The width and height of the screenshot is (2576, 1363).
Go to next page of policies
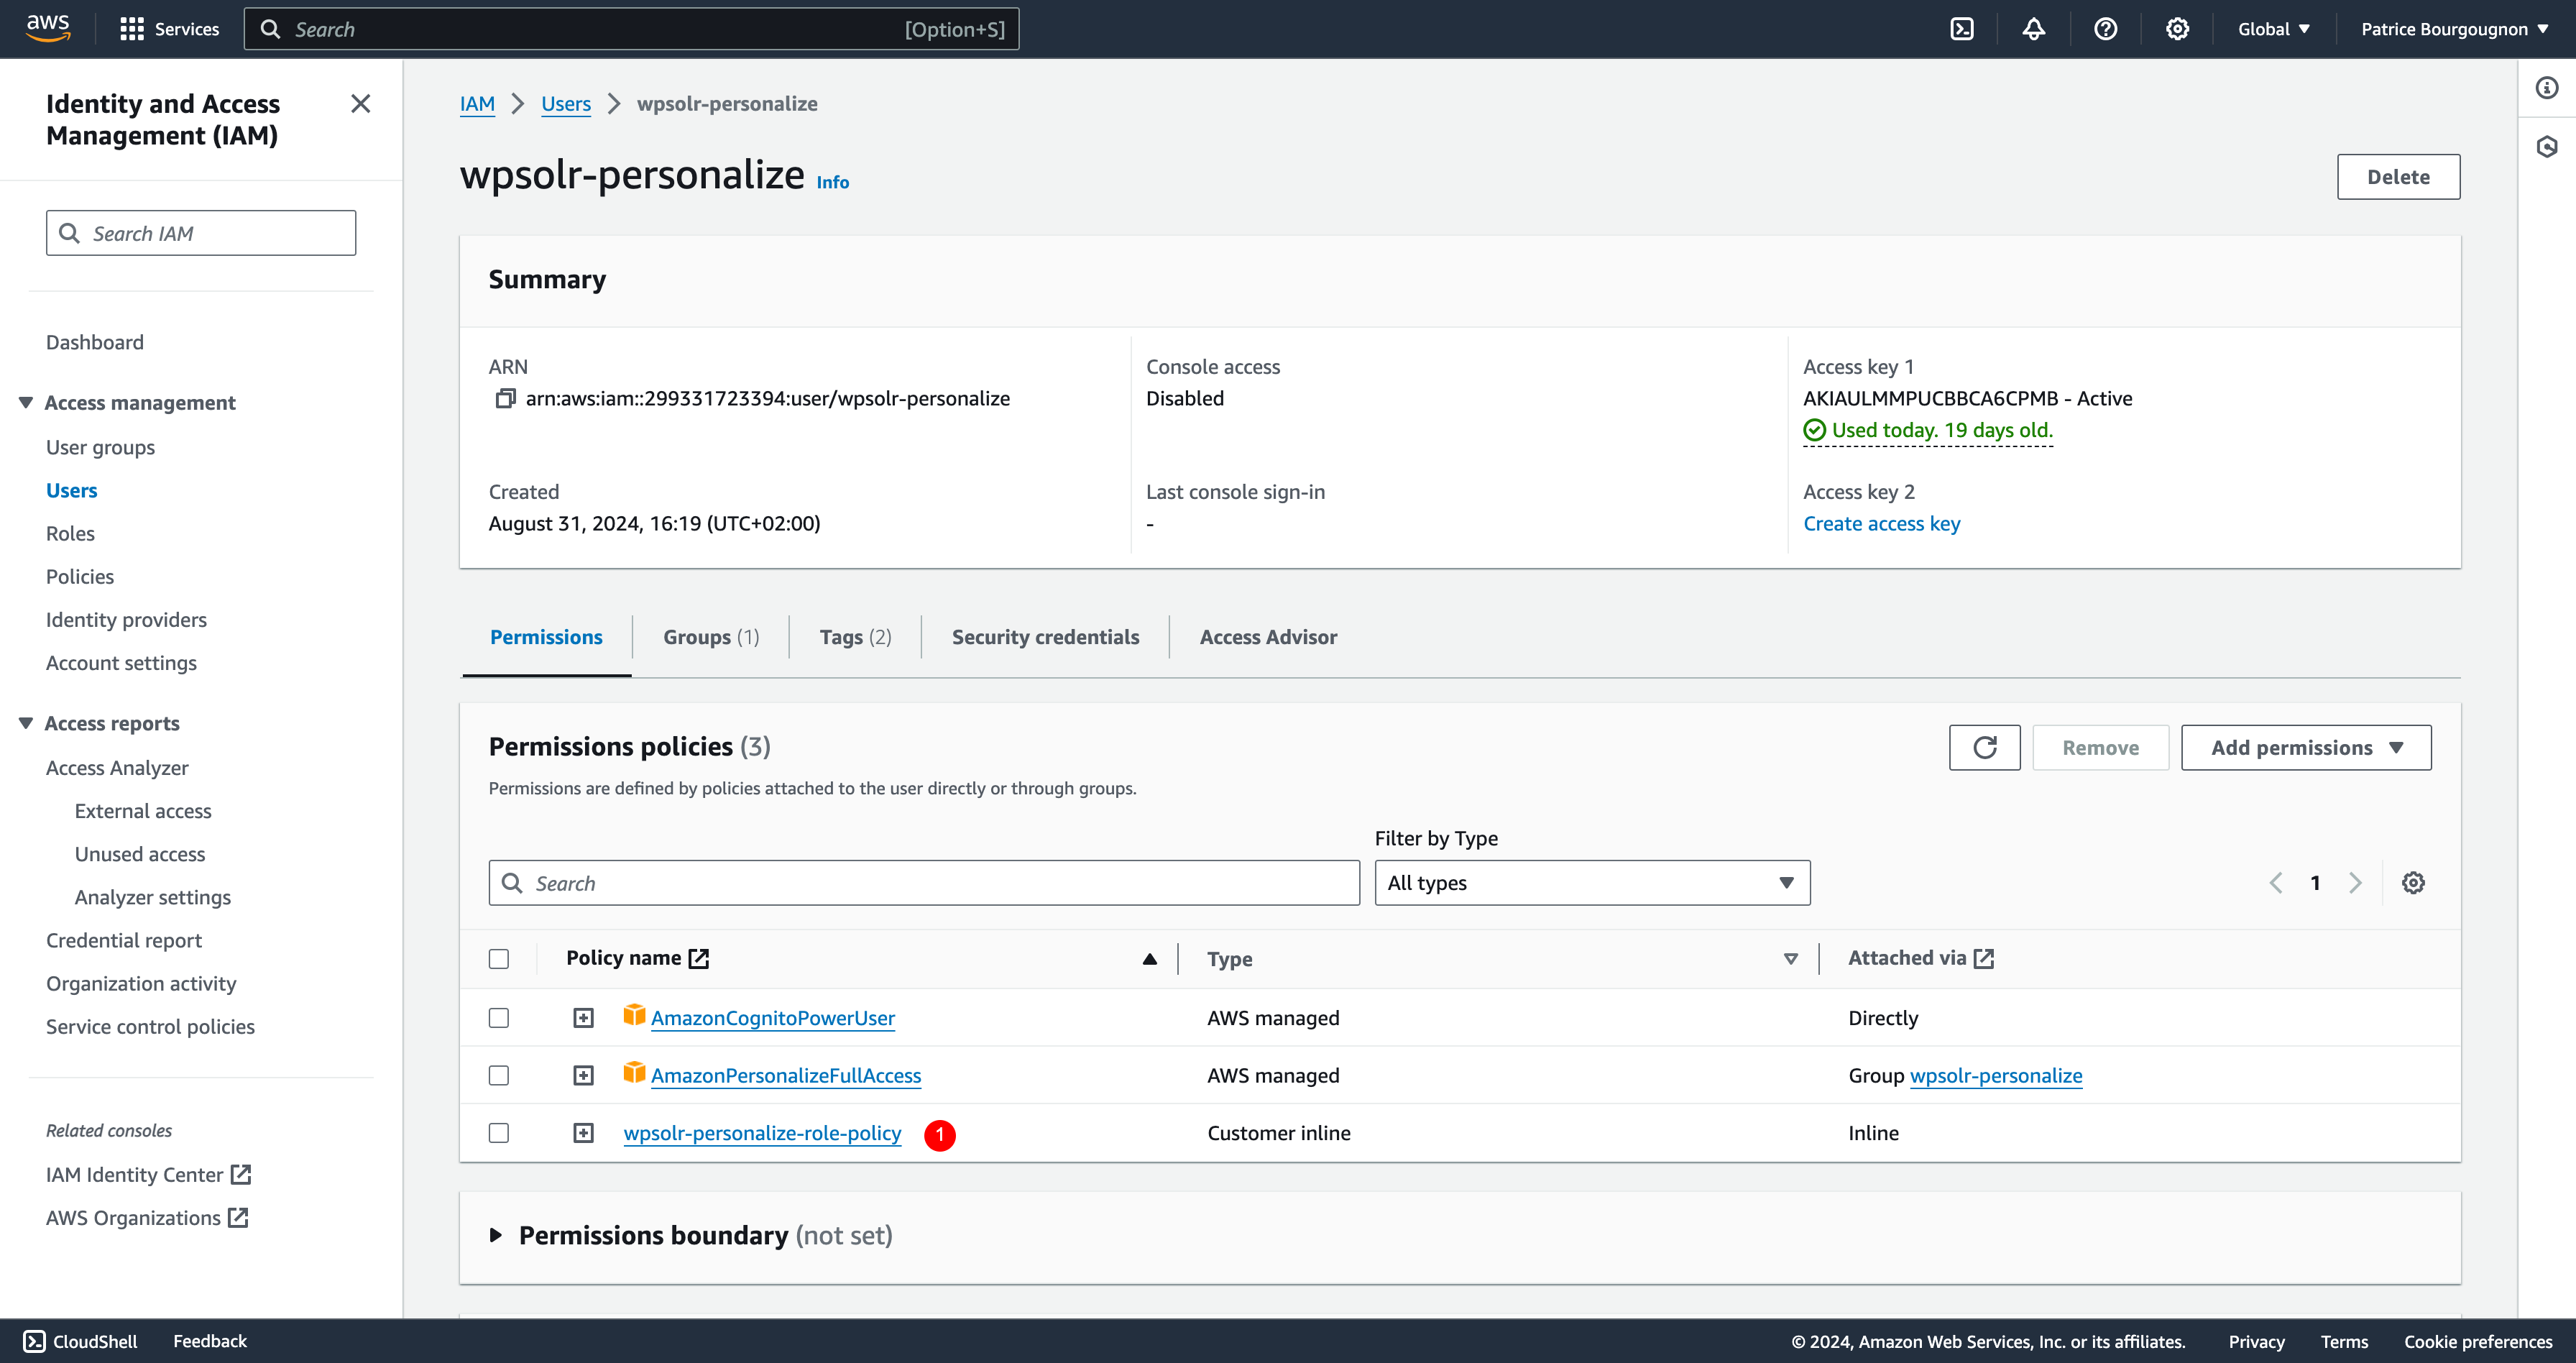(2355, 883)
